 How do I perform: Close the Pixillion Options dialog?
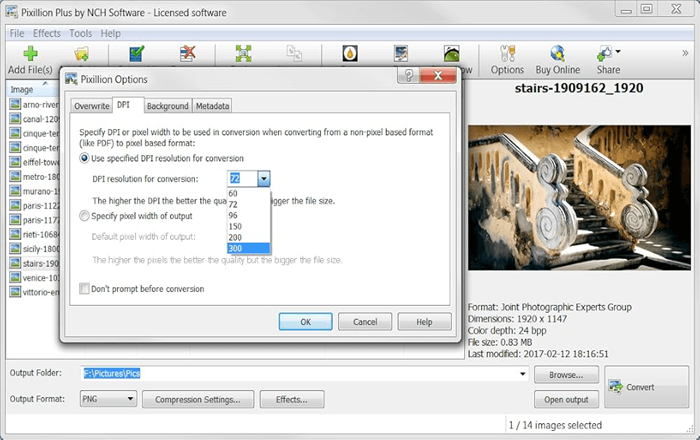click(x=438, y=75)
